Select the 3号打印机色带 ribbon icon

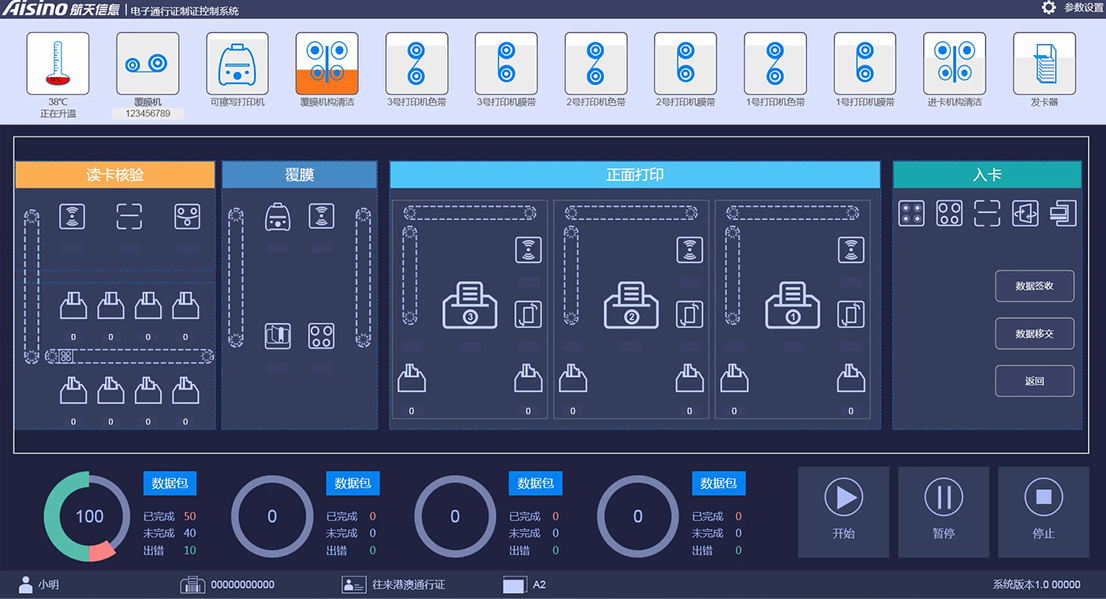416,64
